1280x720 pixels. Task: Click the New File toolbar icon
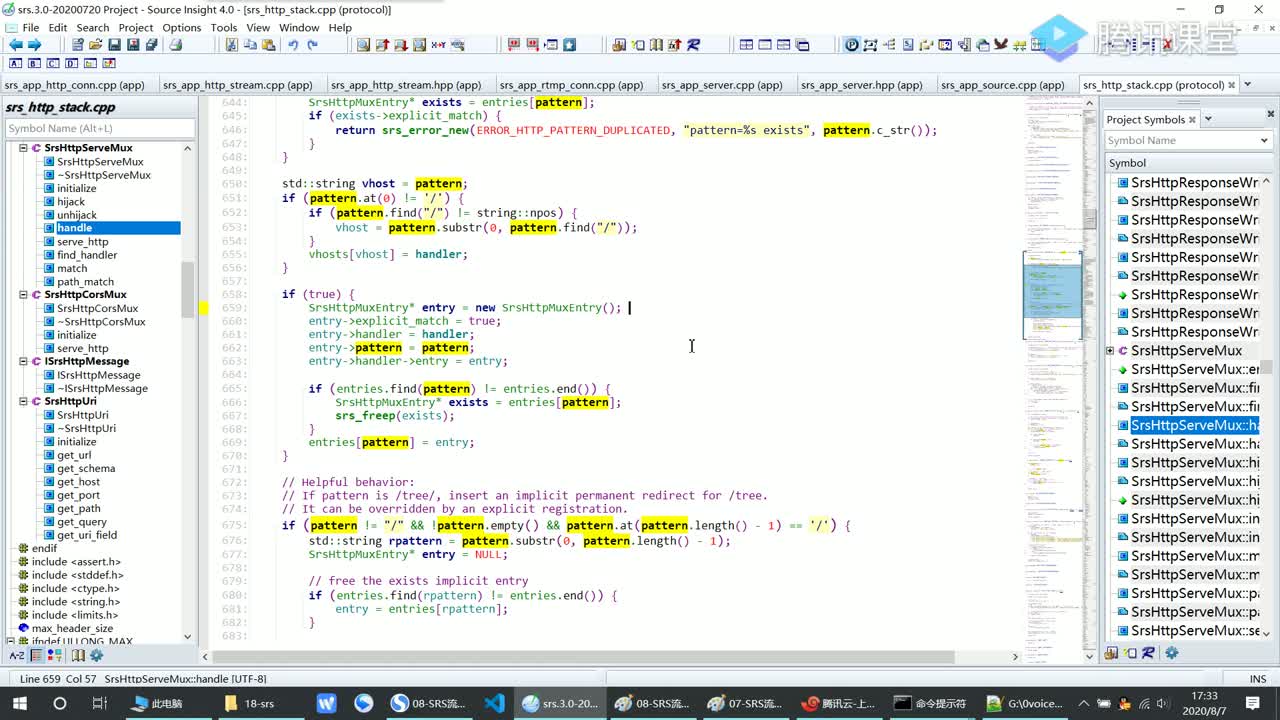77,45
